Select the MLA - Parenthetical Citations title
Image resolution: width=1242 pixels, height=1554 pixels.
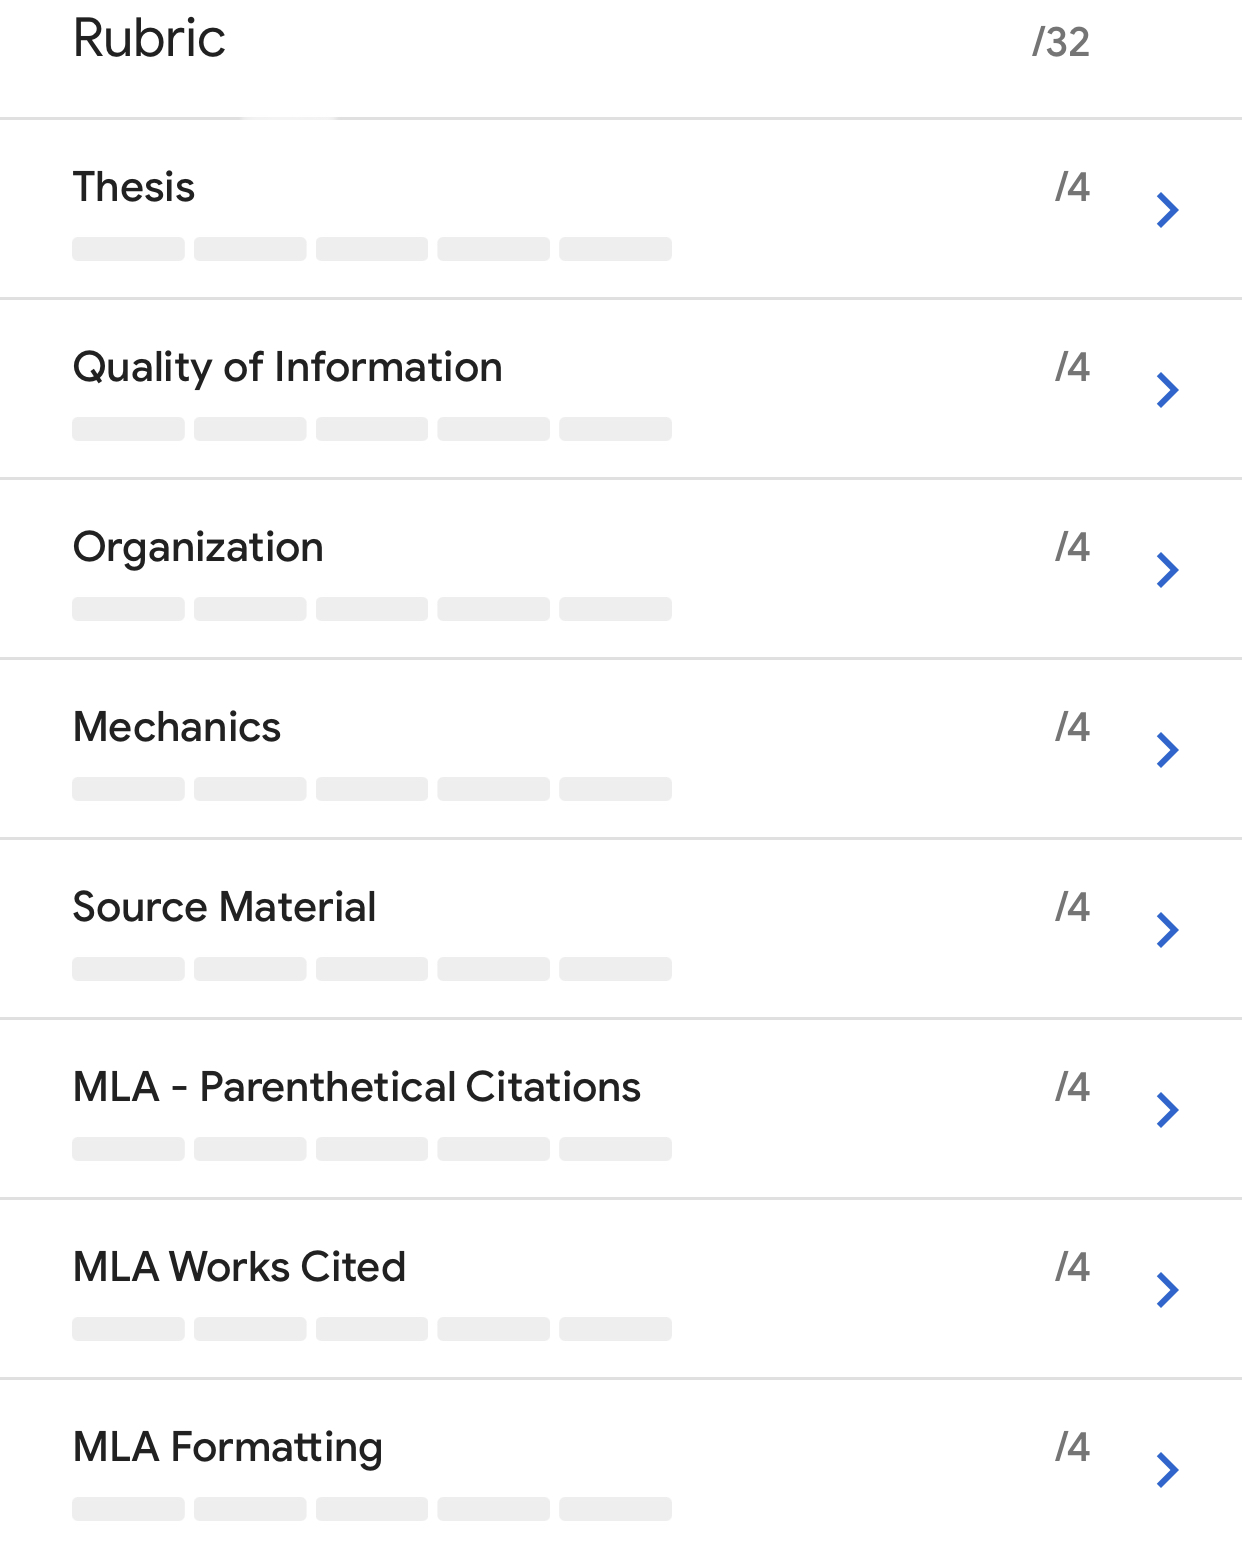[357, 1087]
